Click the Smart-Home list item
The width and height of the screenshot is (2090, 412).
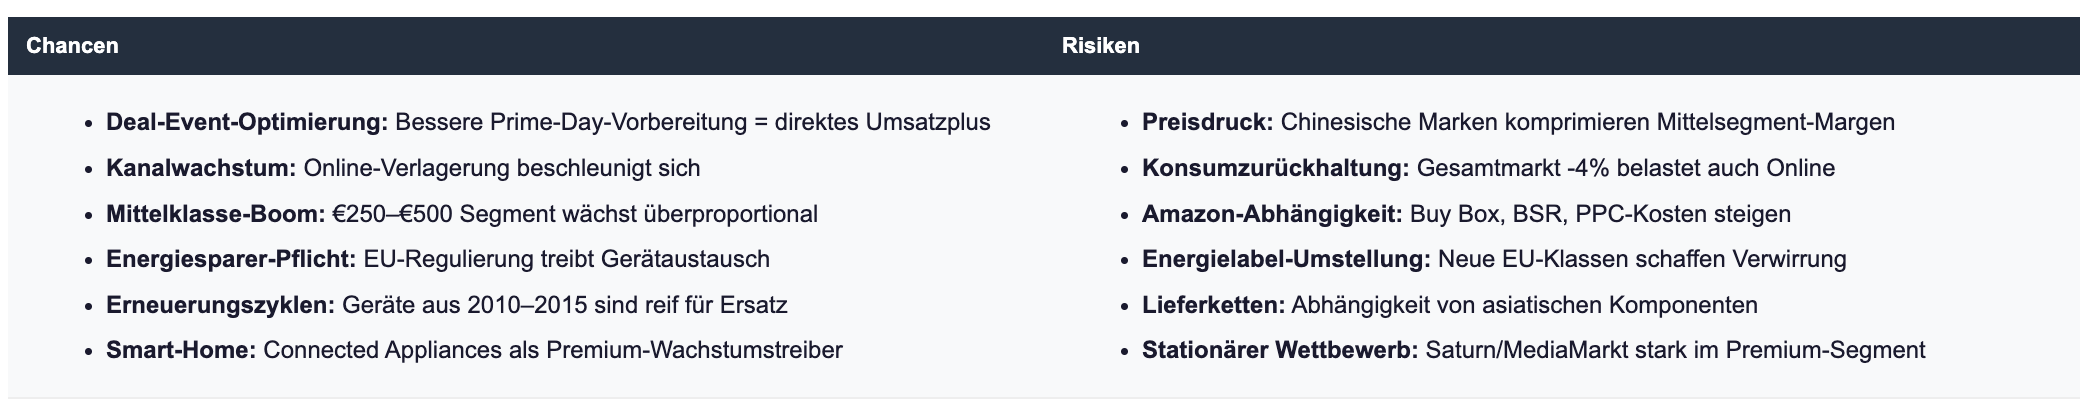click(x=181, y=350)
